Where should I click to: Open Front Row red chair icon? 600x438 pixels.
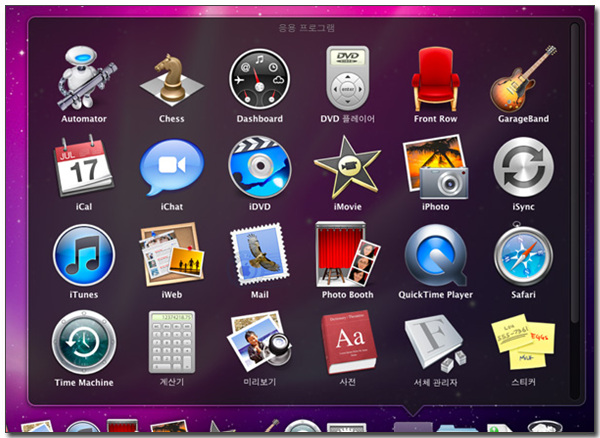click(x=435, y=79)
